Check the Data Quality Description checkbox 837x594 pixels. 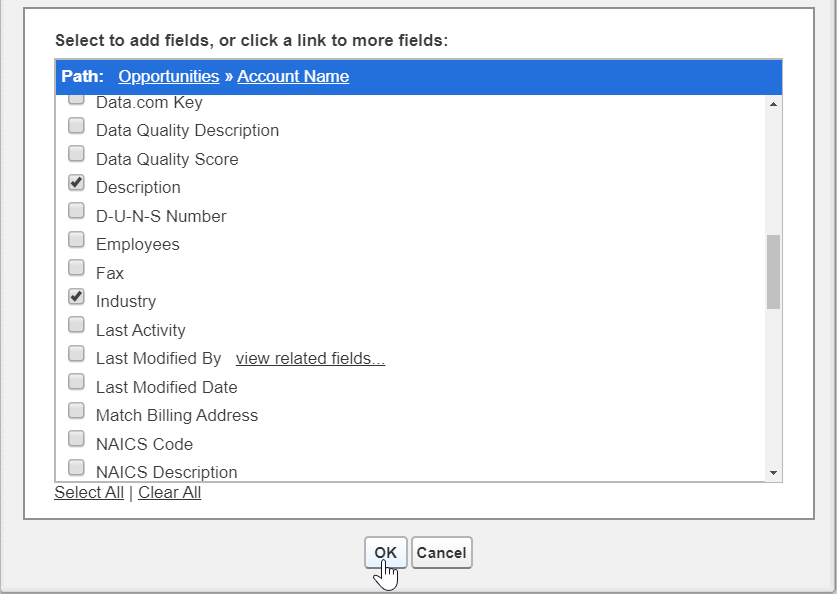coord(76,126)
